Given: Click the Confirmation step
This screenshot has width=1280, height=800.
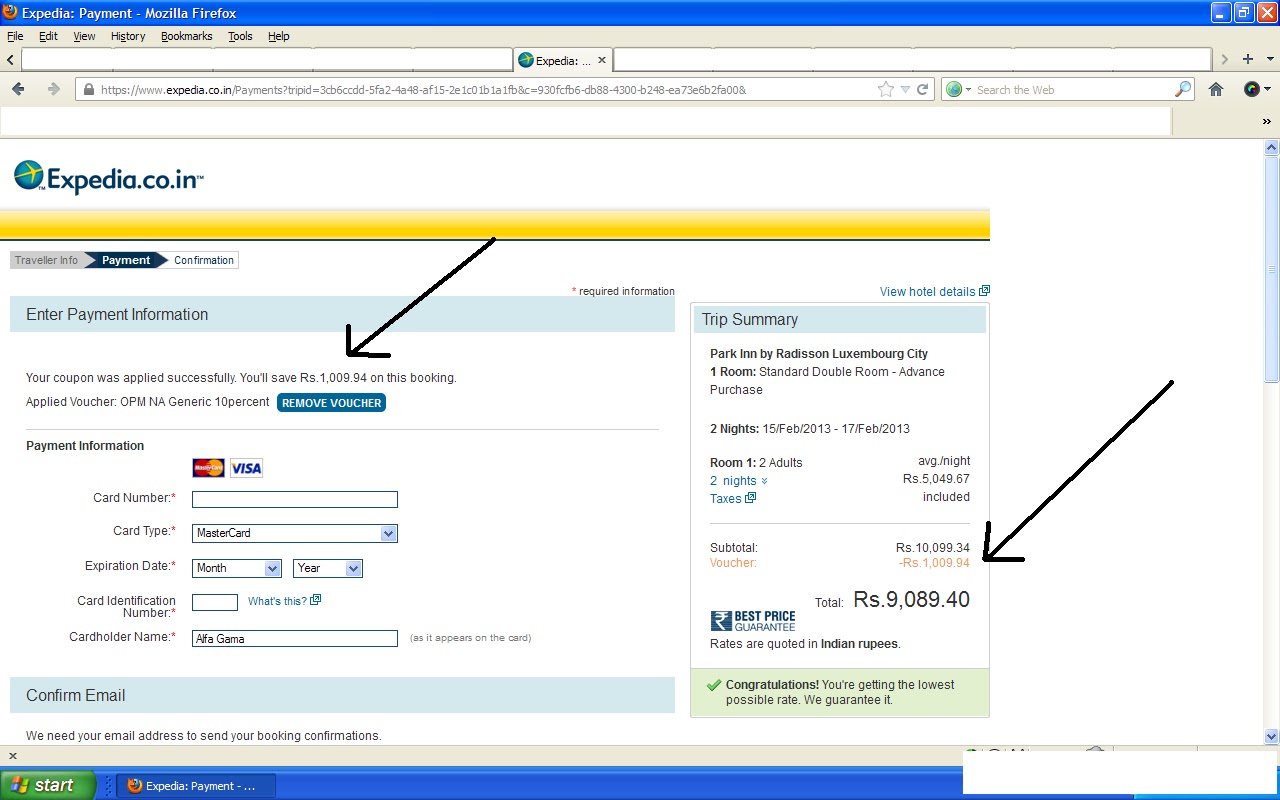Looking at the screenshot, I should [x=204, y=260].
